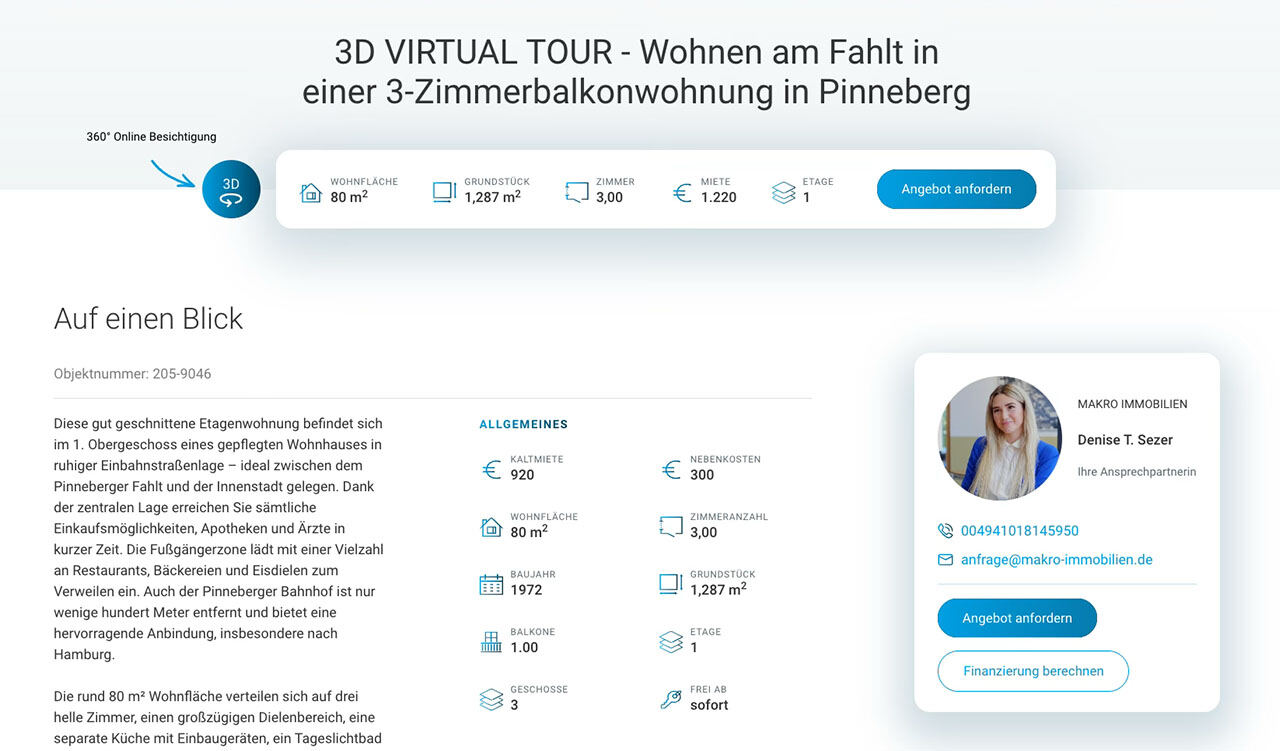Open the 3D 360° virtual tour button
This screenshot has height=751, width=1280.
click(231, 189)
